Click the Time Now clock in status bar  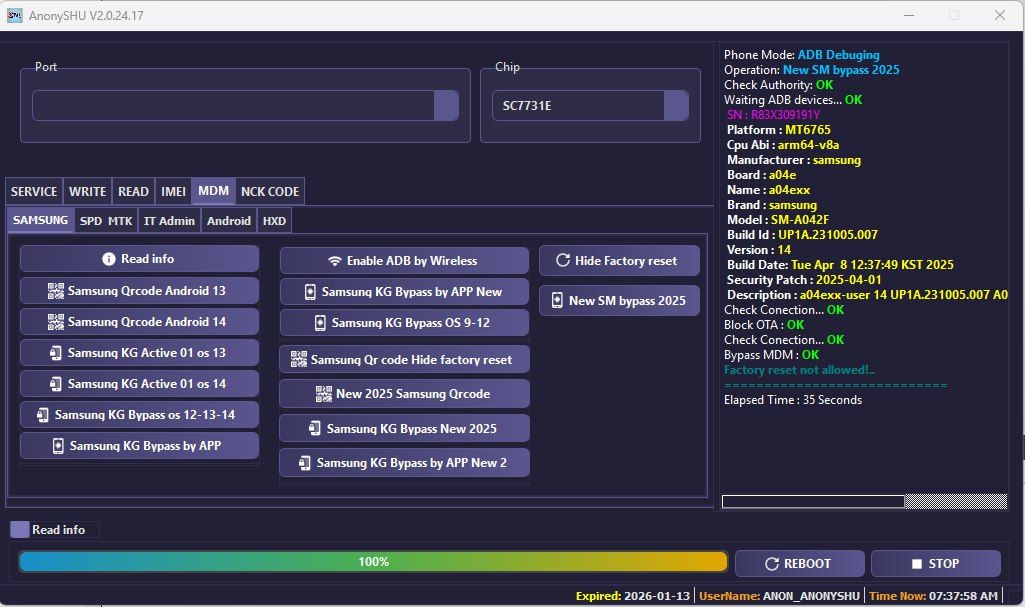coord(933,596)
